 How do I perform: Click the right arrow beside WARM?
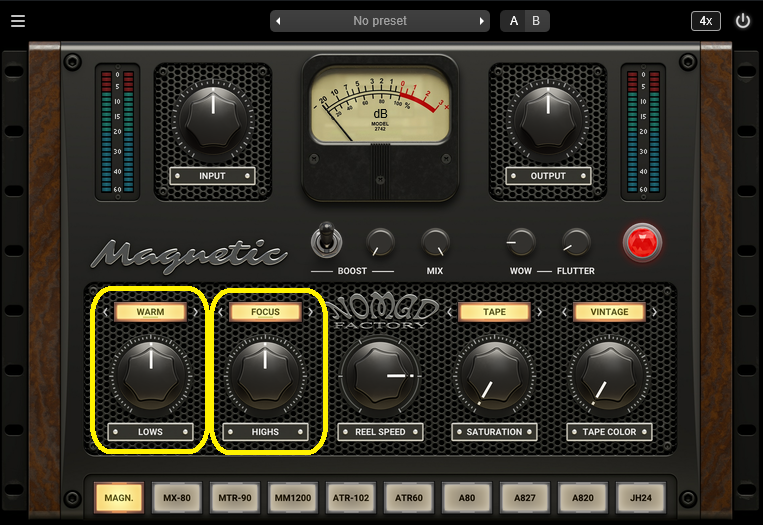point(195,312)
